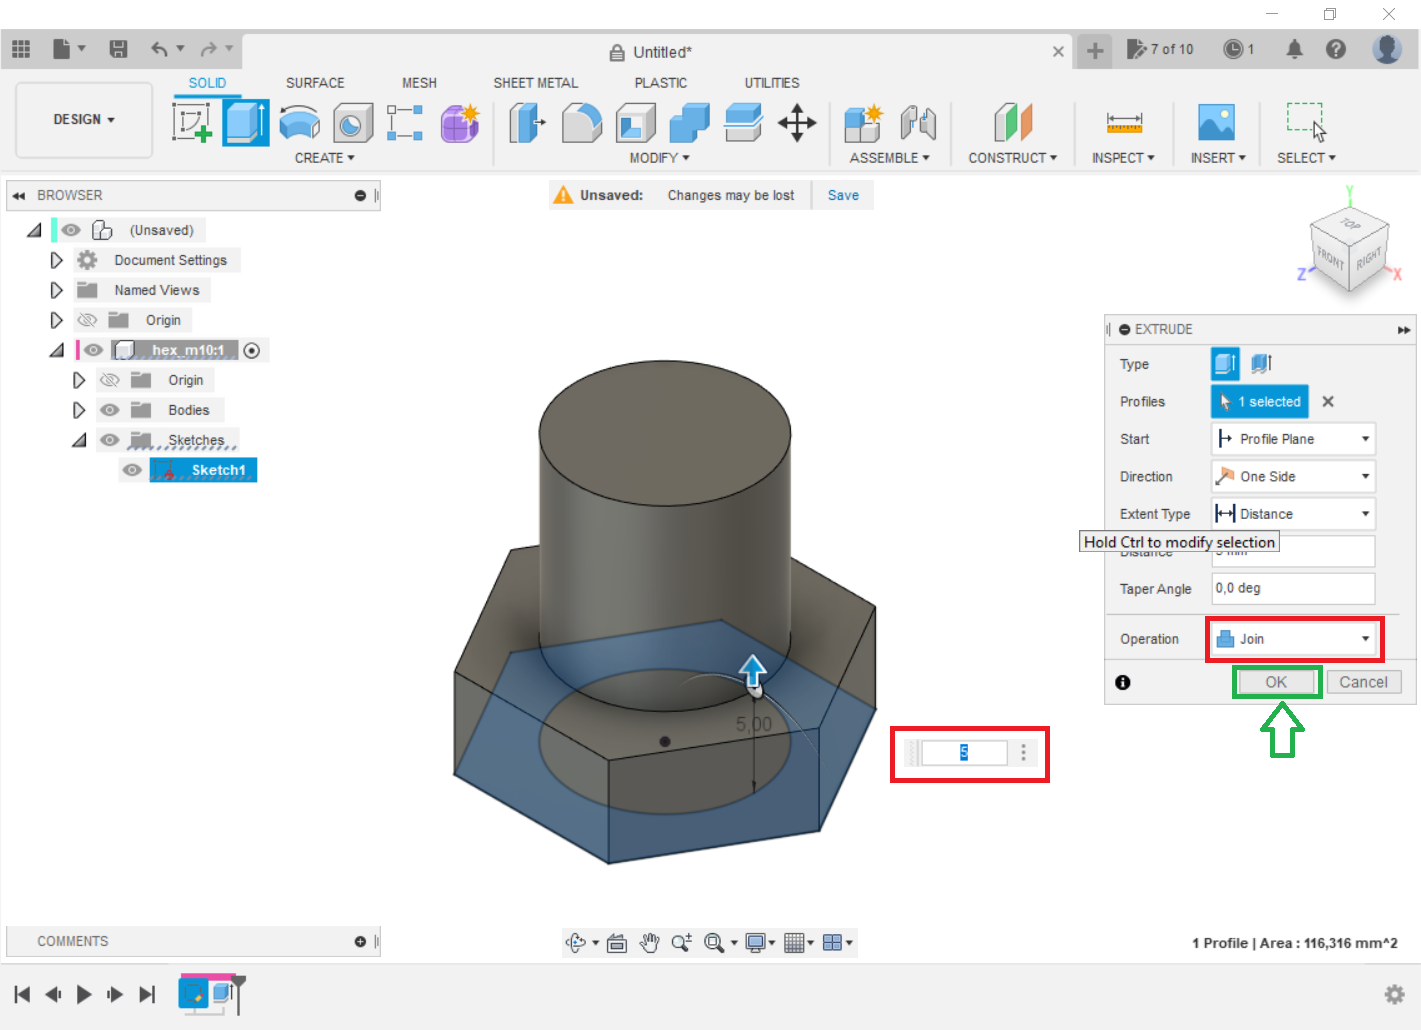Open the Insert image icon
This screenshot has width=1421, height=1030.
[1216, 123]
